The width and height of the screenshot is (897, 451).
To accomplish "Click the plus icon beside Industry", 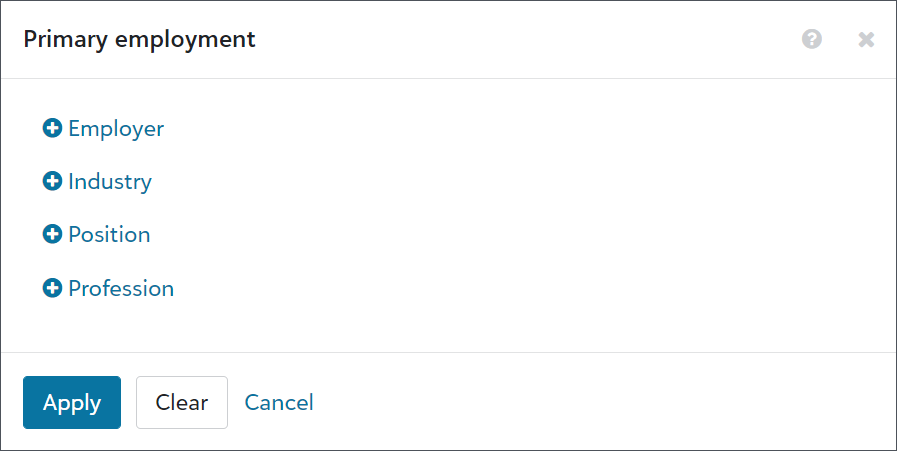I will pos(52,181).
